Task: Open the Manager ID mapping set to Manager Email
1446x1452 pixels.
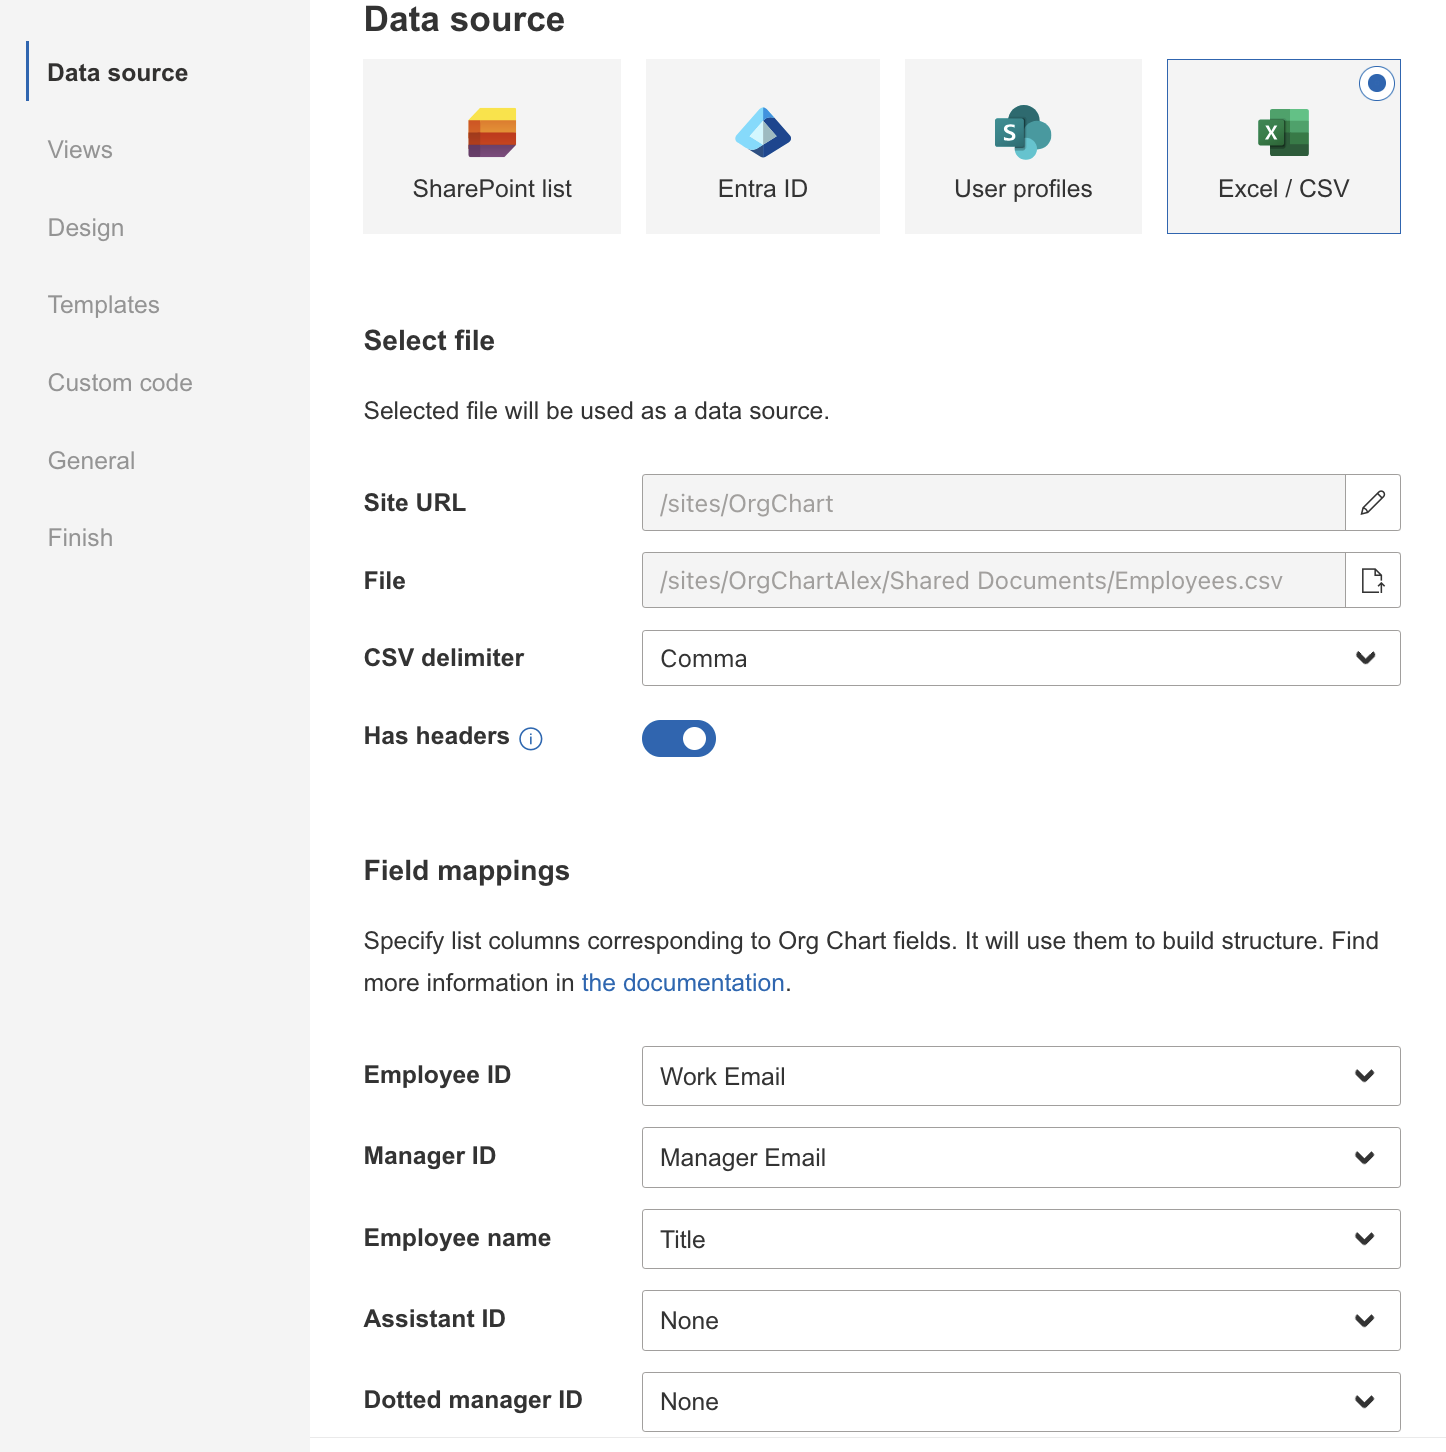Action: [x=1021, y=1157]
